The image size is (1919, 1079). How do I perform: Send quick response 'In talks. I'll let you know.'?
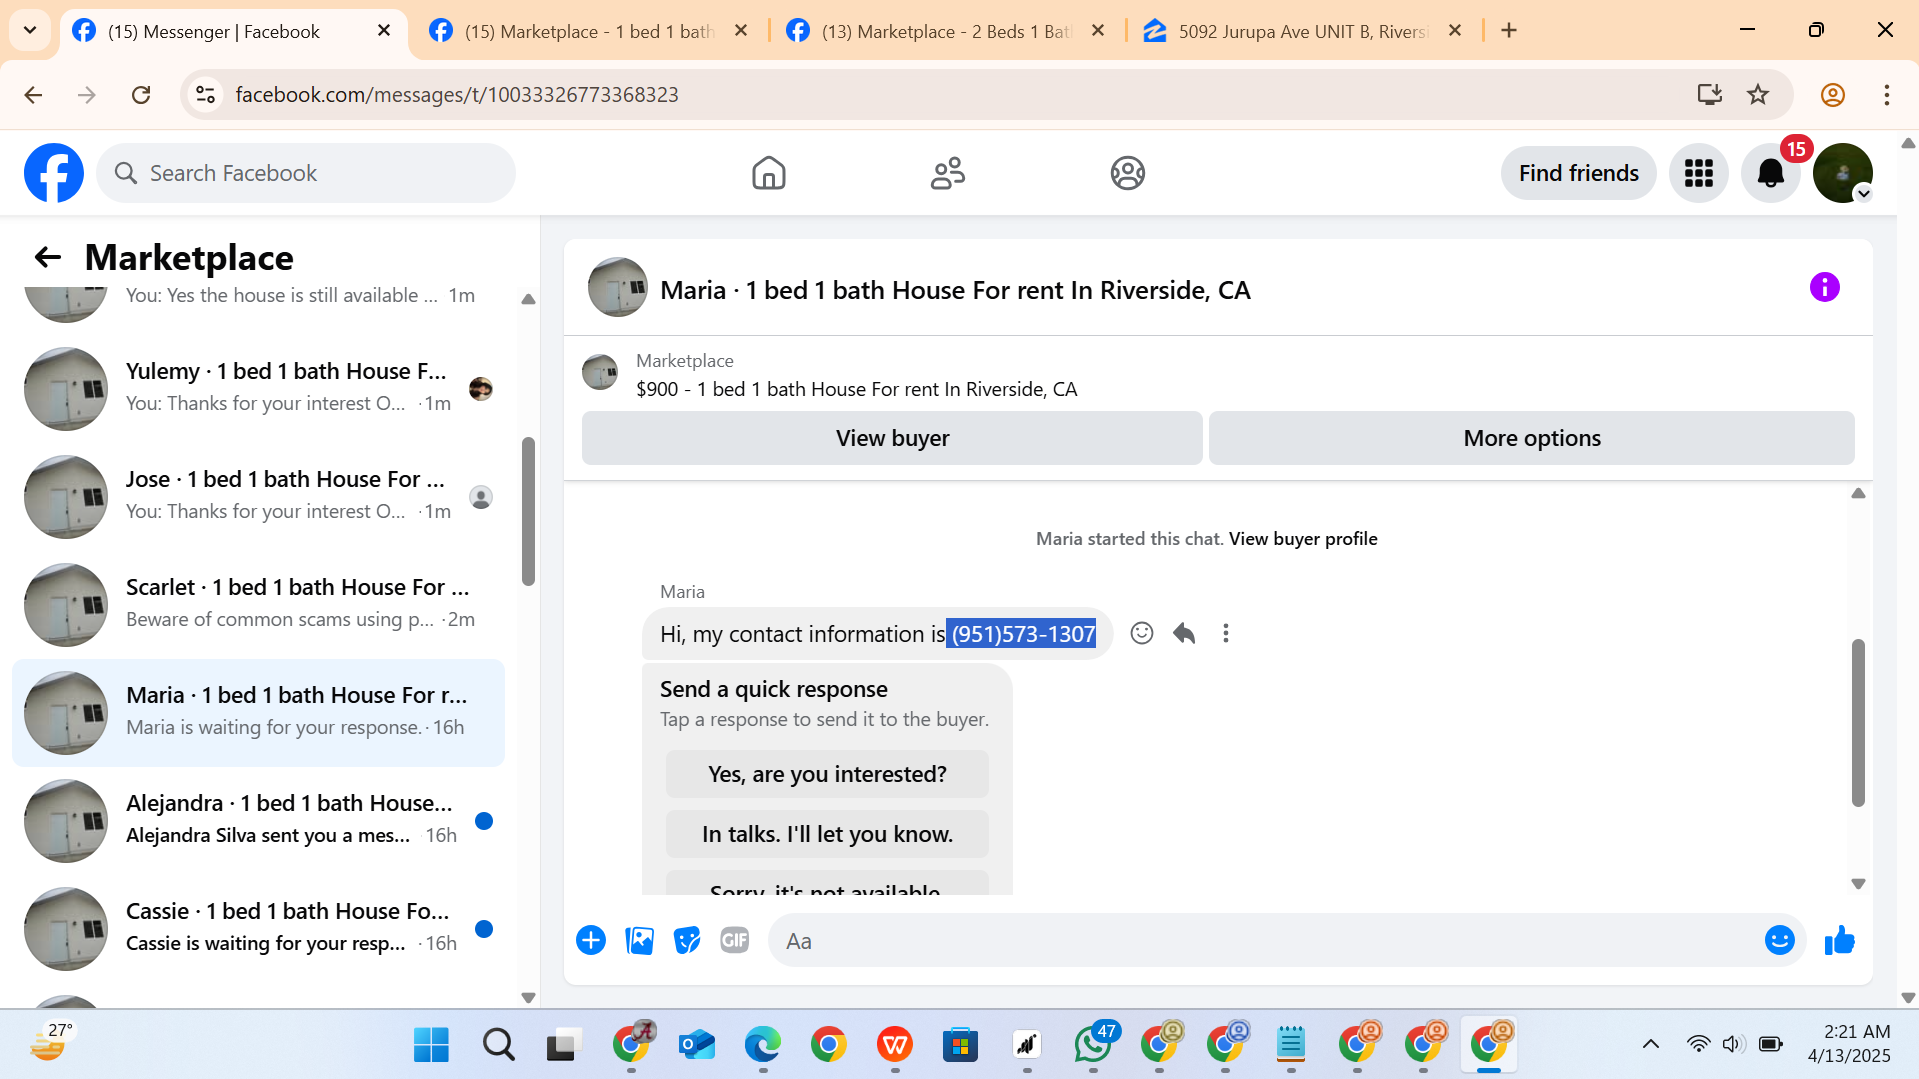pos(827,834)
